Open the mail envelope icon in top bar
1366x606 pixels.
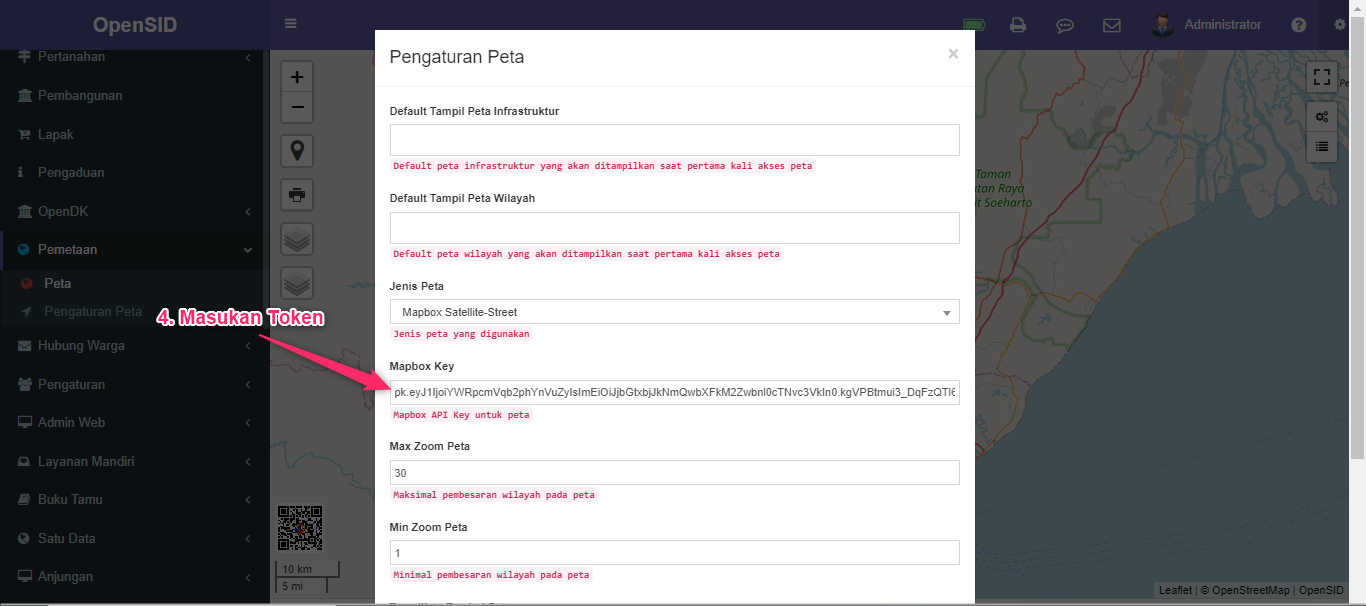click(1111, 25)
